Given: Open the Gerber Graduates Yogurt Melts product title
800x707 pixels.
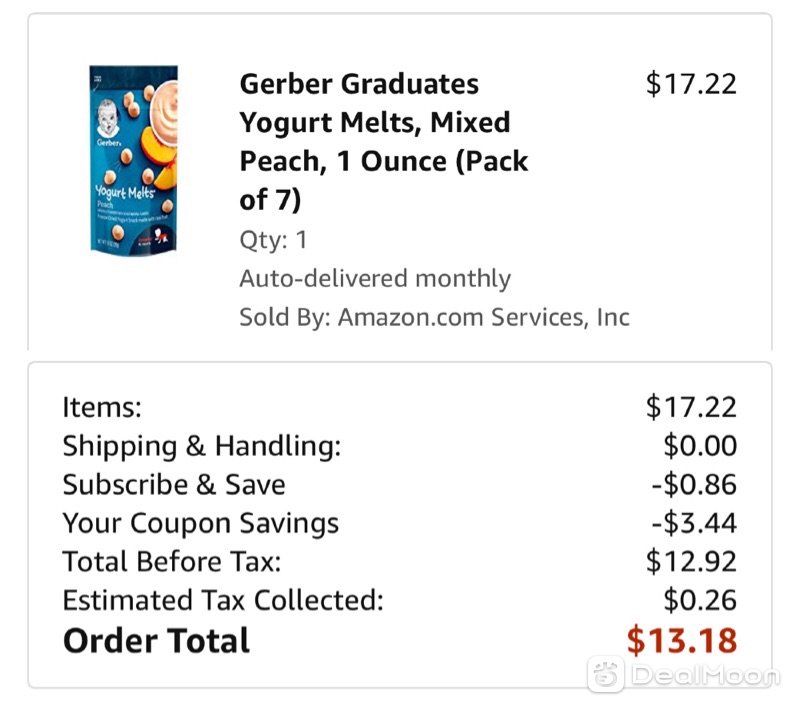Looking at the screenshot, I should click(384, 141).
